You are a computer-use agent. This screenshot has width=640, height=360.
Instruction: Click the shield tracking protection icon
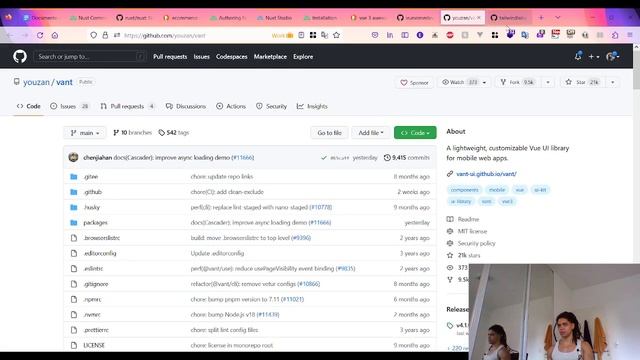point(93,36)
